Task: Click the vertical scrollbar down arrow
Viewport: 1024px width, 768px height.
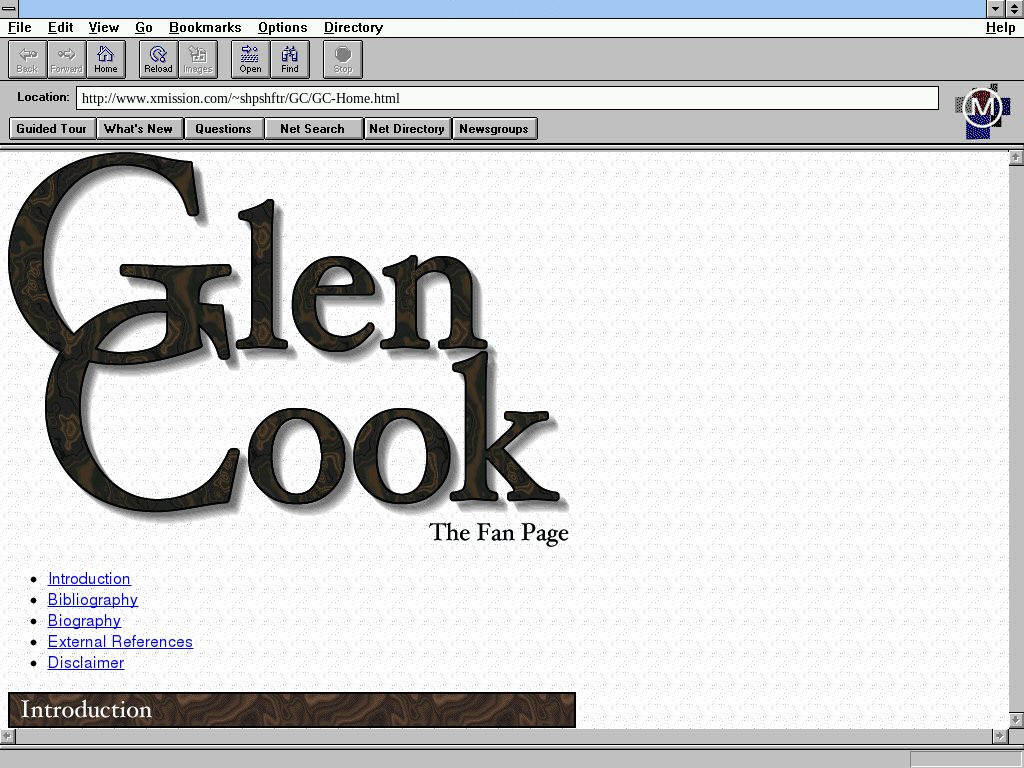Action: pos(1016,719)
